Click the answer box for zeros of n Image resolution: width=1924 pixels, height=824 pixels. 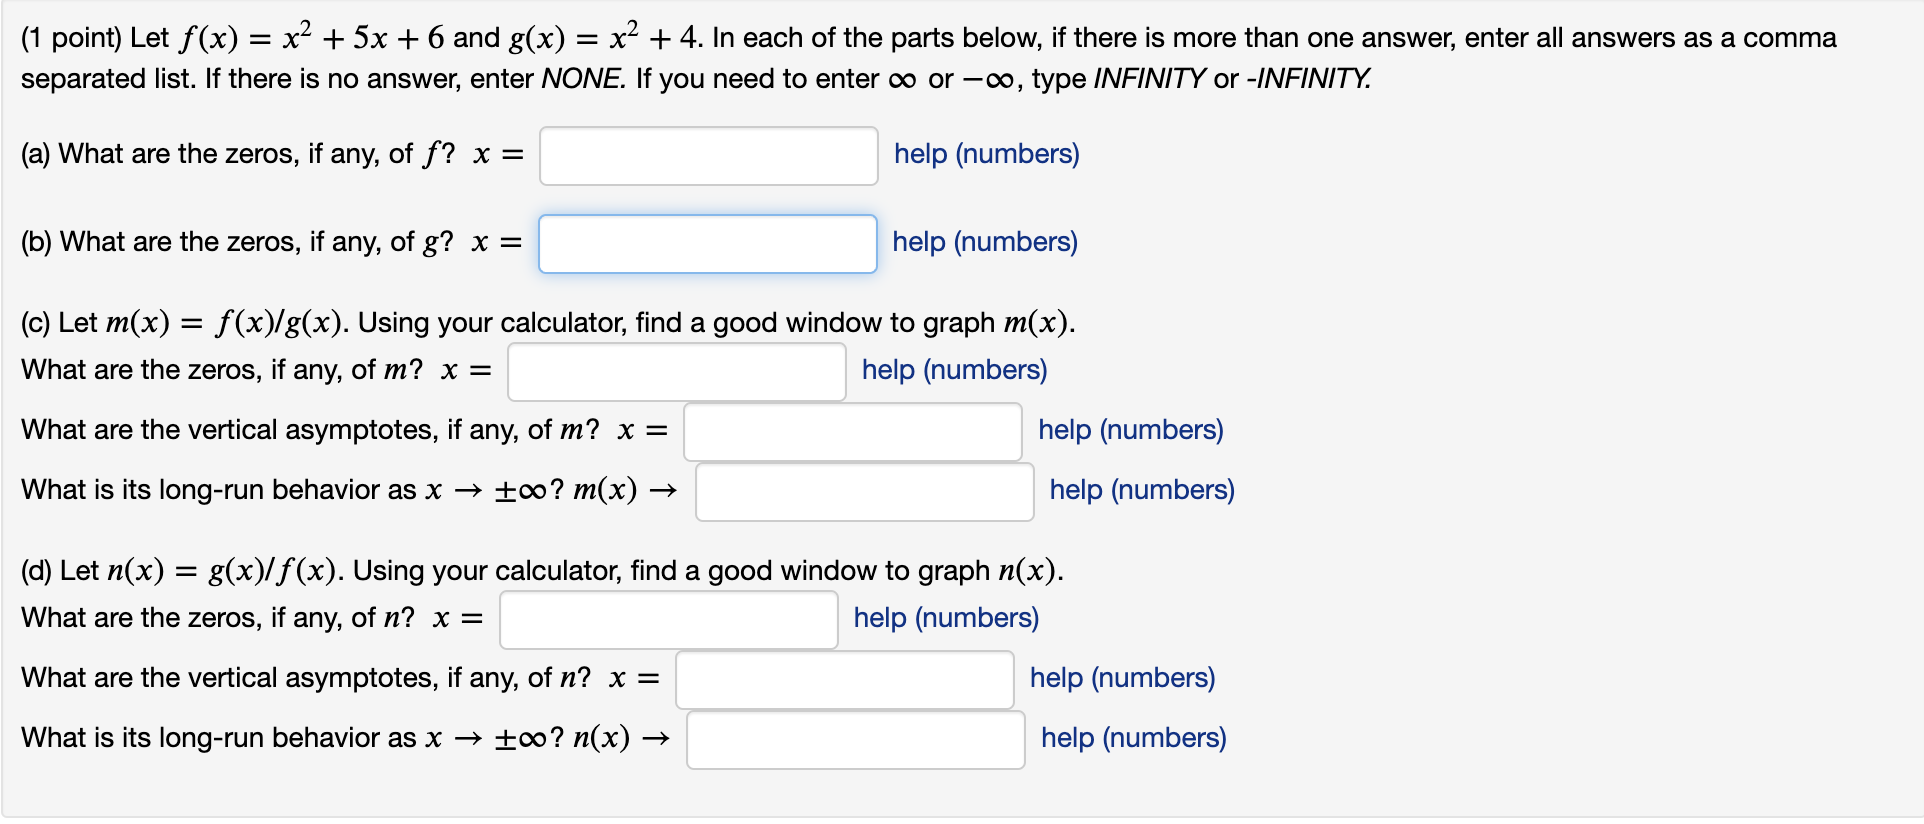[668, 619]
